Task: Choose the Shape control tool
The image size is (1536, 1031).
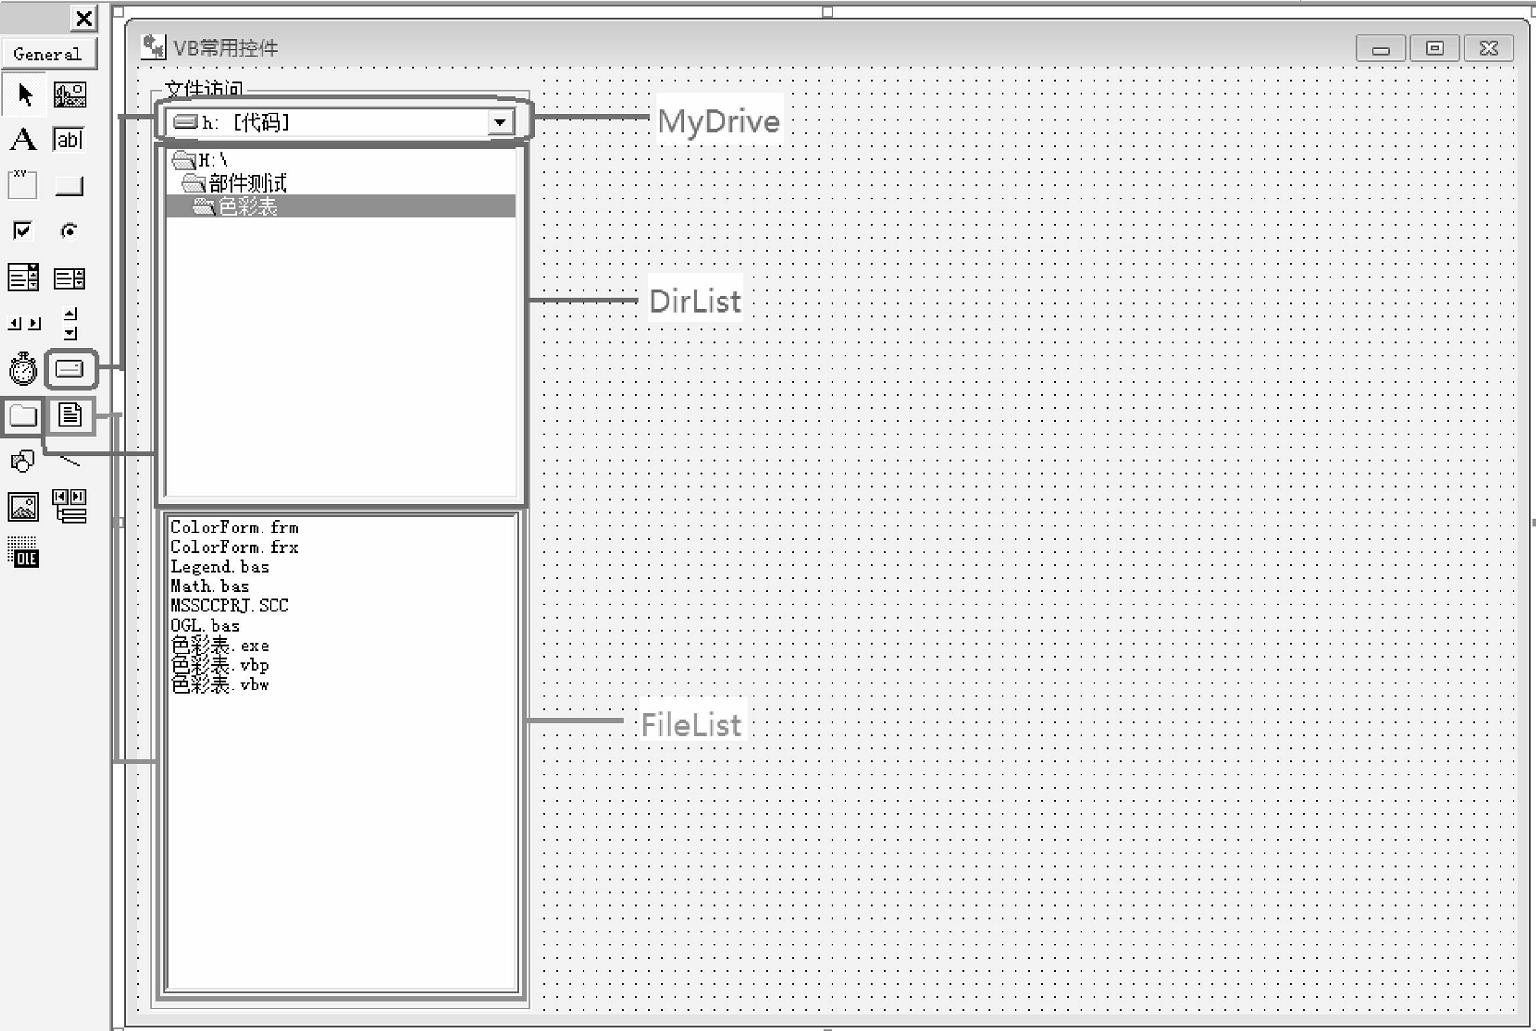Action: 23,461
